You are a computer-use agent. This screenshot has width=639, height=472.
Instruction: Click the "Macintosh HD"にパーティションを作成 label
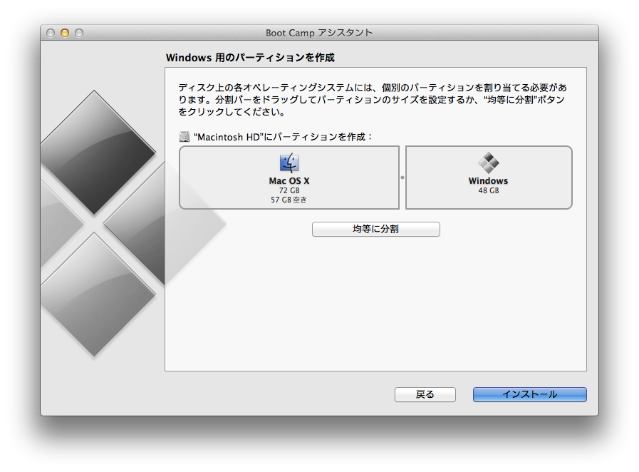[283, 137]
